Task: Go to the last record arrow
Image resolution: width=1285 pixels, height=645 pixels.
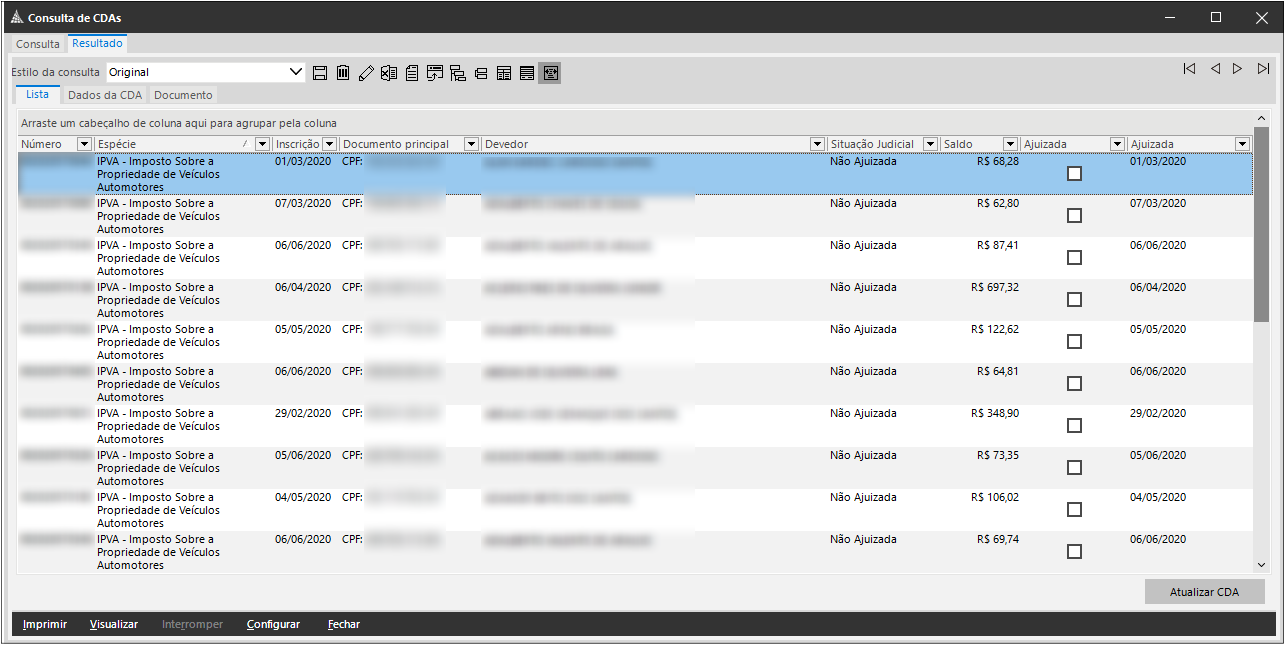Action: pyautogui.click(x=1264, y=69)
